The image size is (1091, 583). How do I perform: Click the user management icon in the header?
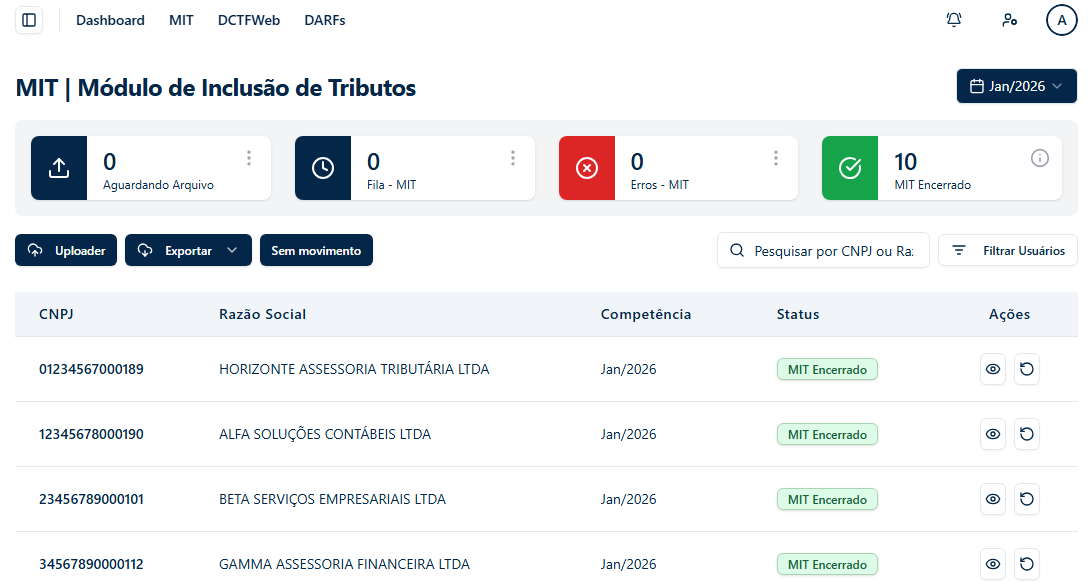[1010, 19]
